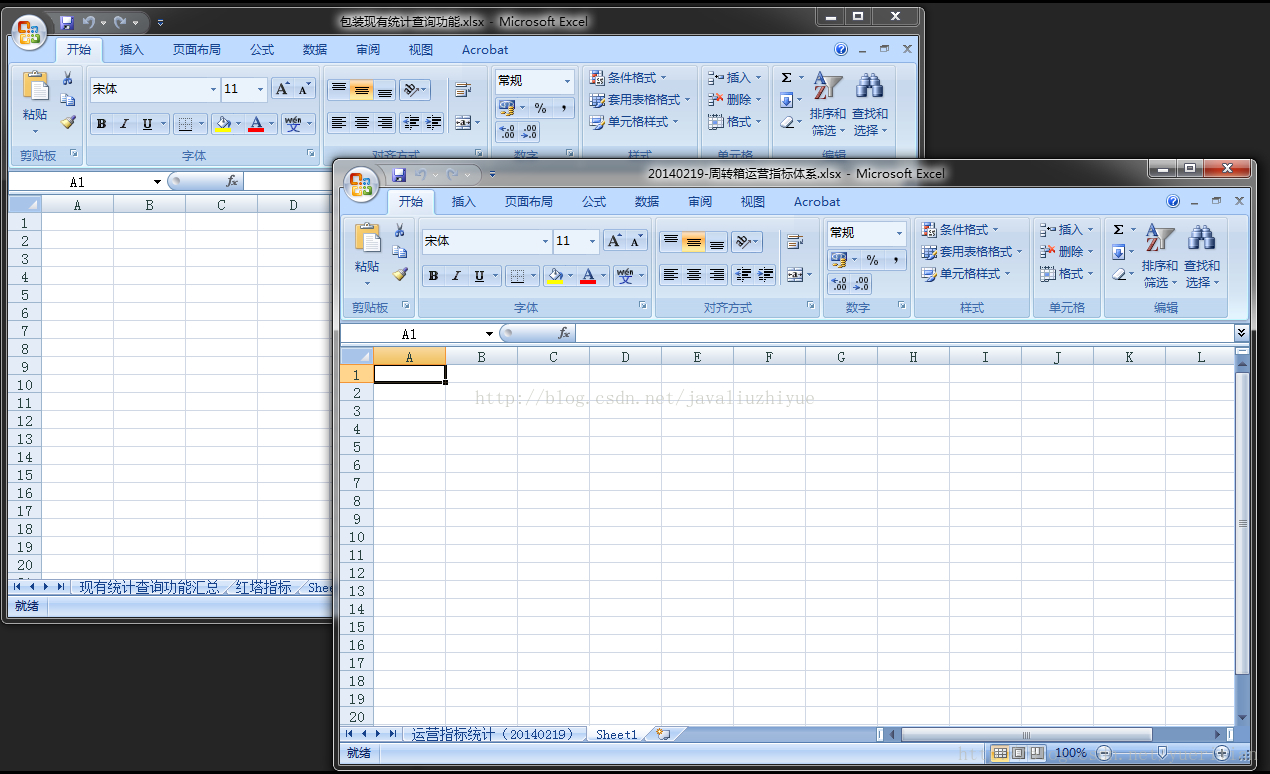The image size is (1270, 774).
Task: Select 现有统计查询功能汇总 sheet tab, back window
Action: (150, 587)
